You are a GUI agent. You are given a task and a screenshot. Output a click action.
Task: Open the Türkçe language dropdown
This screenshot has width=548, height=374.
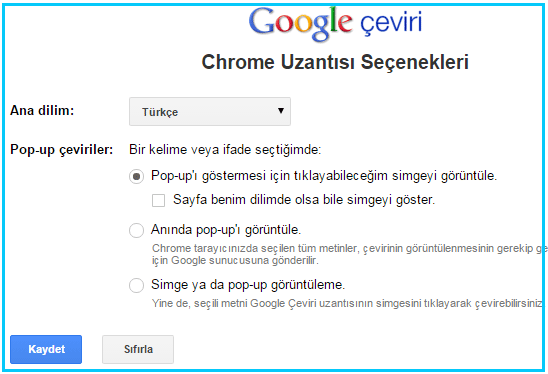(210, 112)
